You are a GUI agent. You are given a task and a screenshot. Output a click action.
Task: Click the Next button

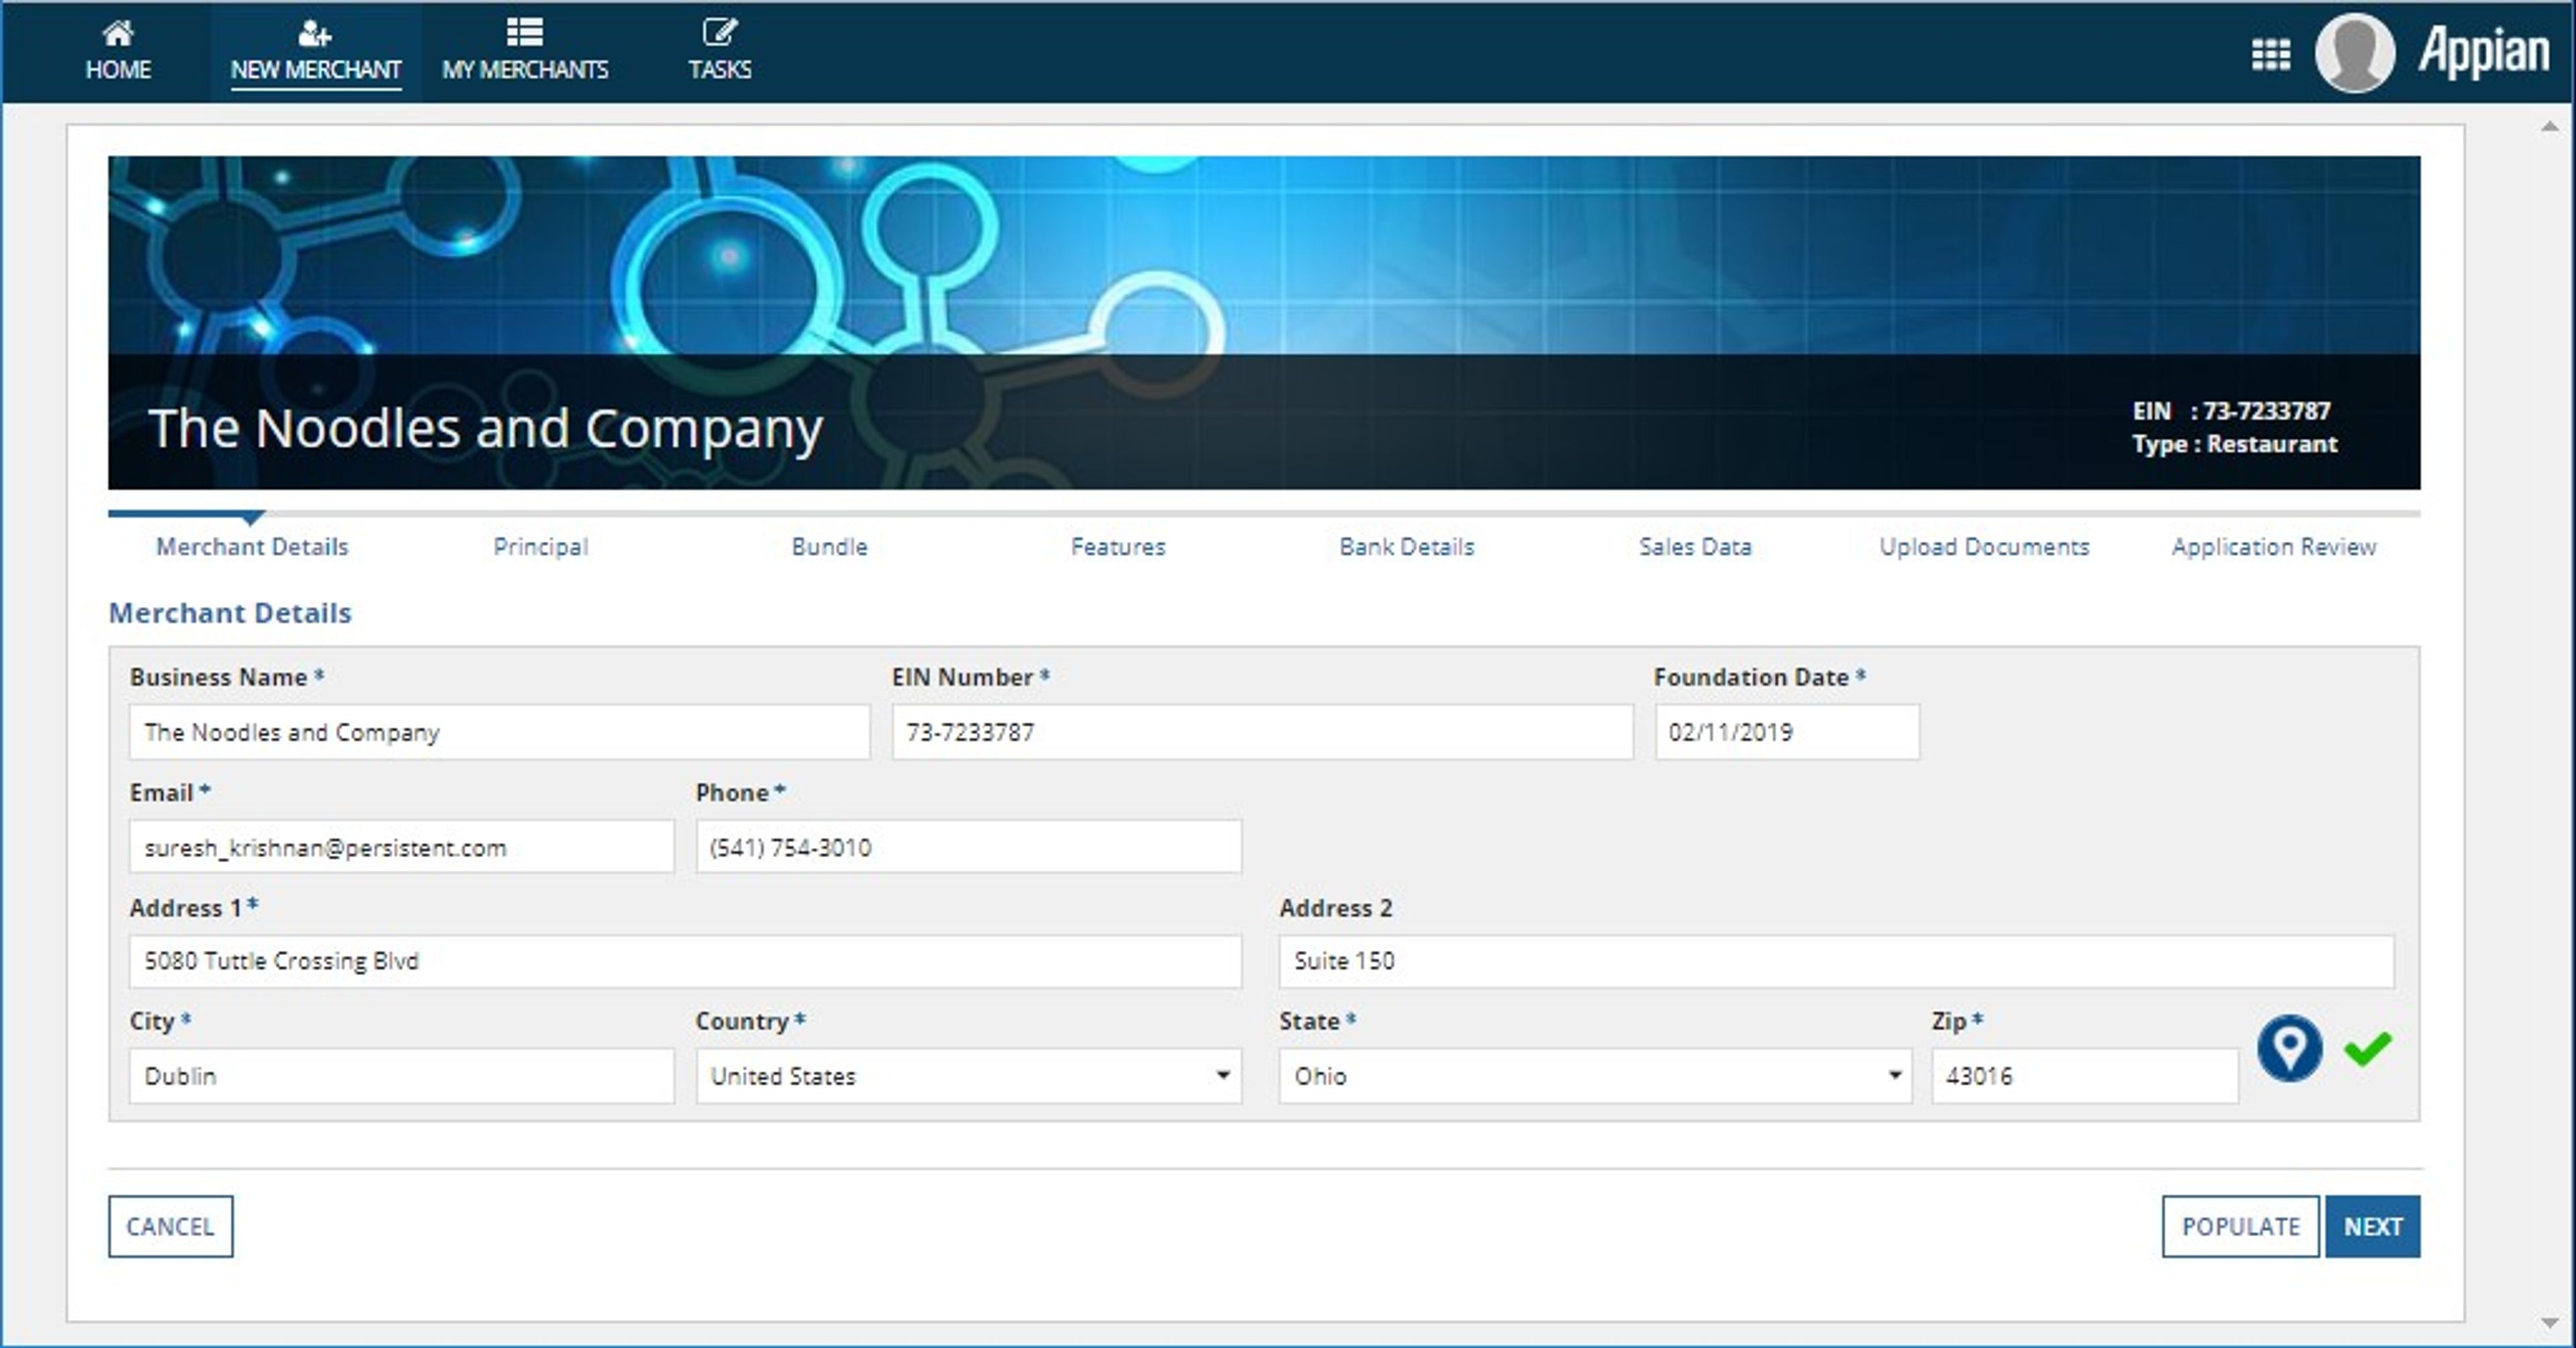click(2372, 1226)
